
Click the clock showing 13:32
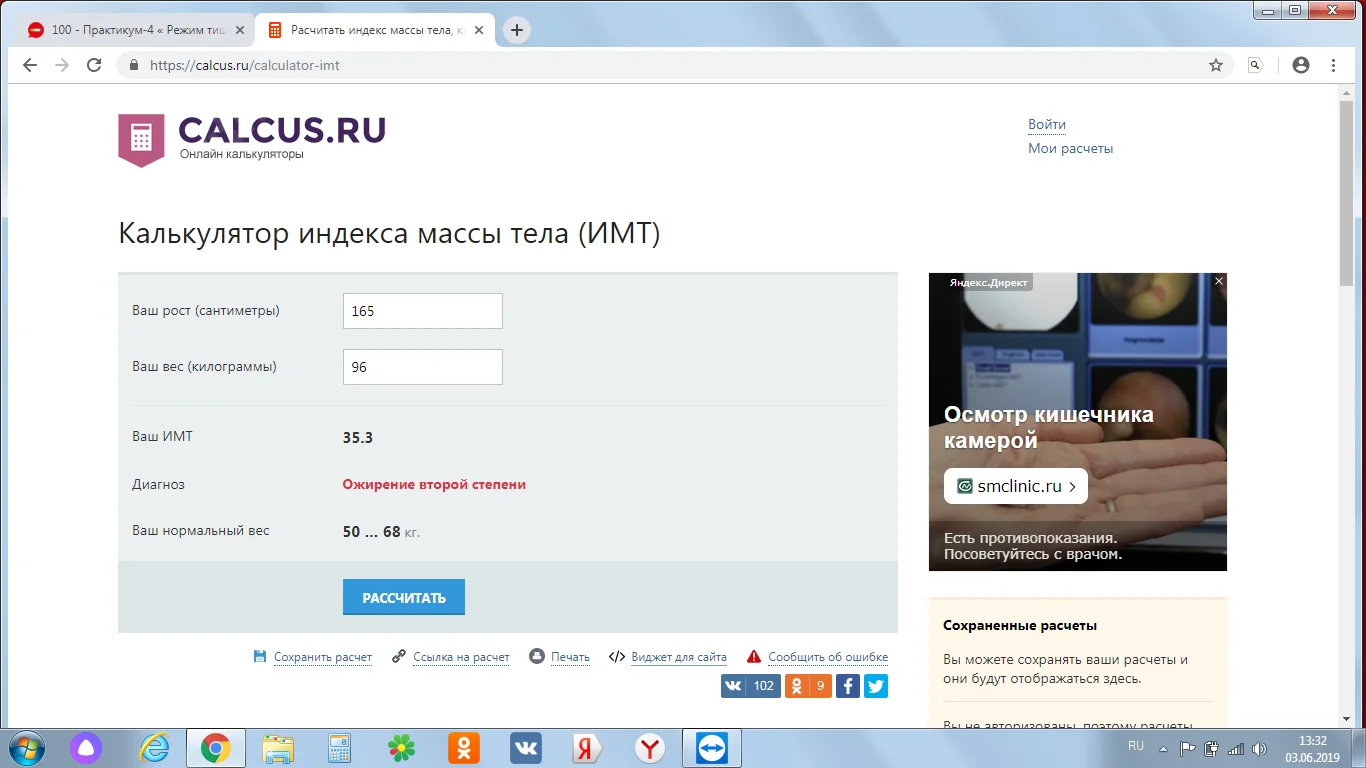coord(1313,741)
